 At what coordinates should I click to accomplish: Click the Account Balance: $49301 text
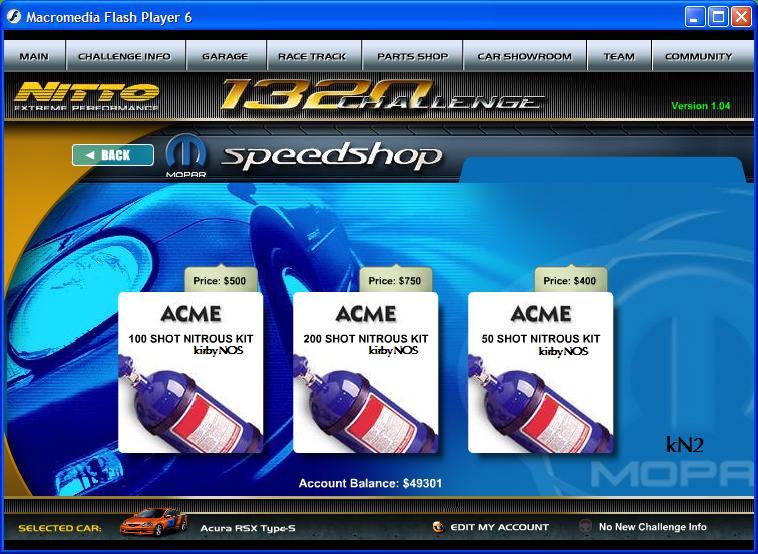tap(370, 483)
